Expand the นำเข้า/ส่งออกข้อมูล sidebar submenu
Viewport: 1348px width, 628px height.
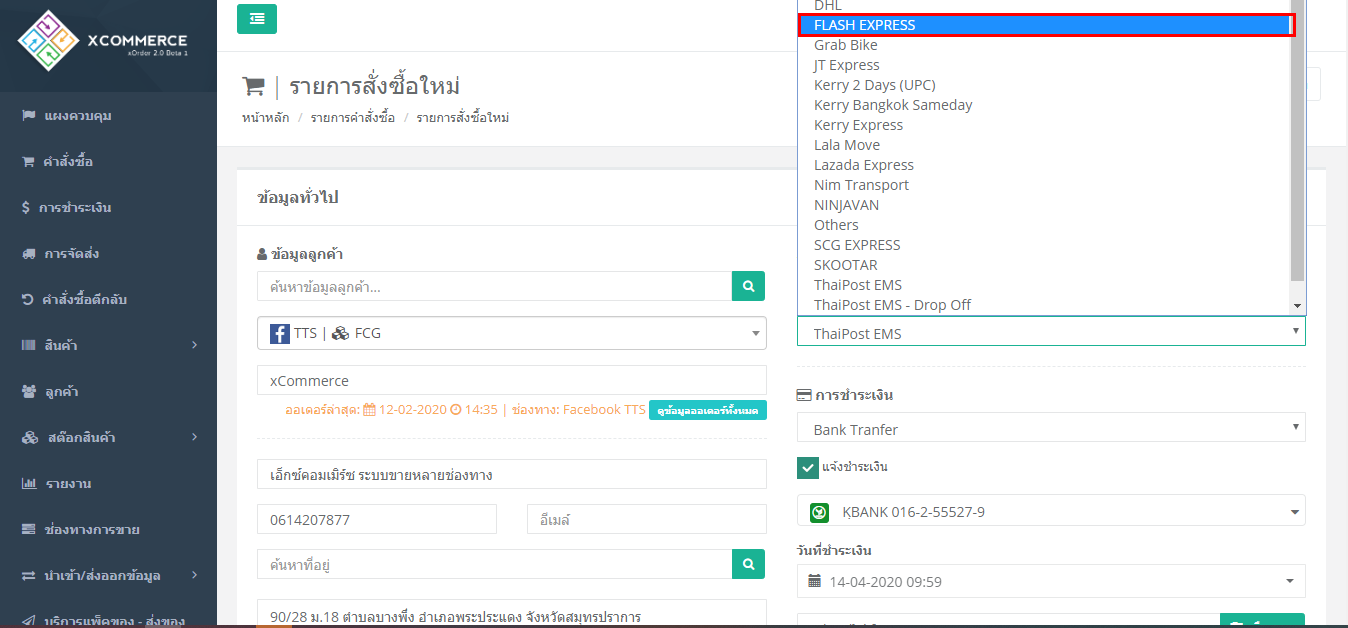click(x=194, y=576)
